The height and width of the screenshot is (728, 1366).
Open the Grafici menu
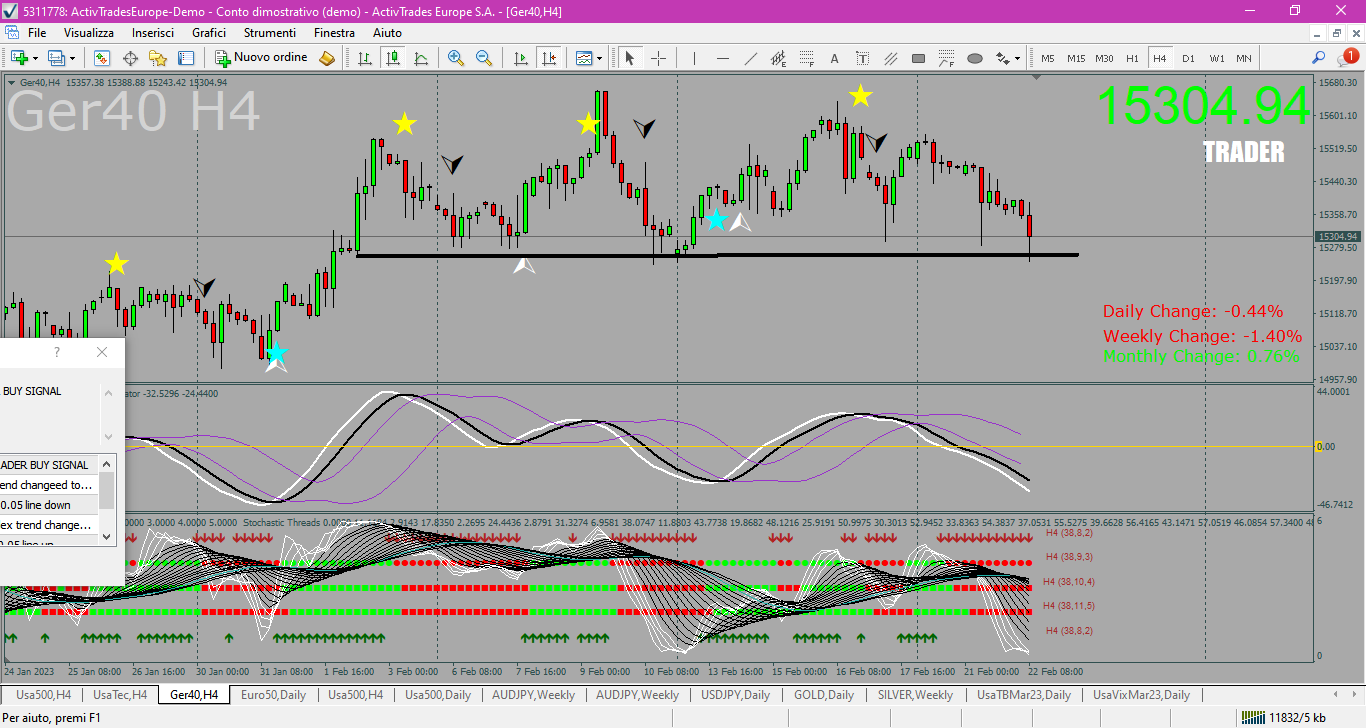[209, 33]
